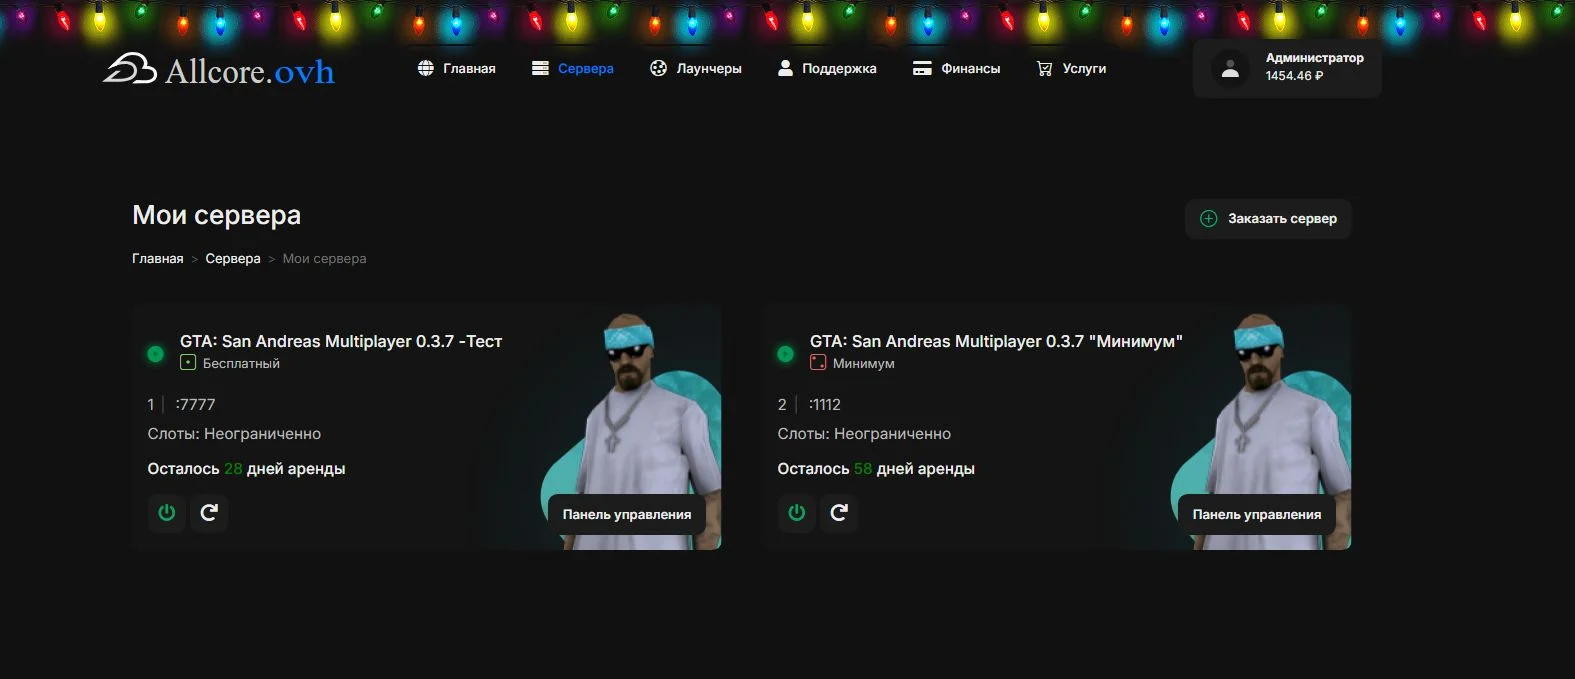Viewport: 1575px width, 679px height.
Task: Click the Бесплатный tariff icon
Action: point(188,363)
